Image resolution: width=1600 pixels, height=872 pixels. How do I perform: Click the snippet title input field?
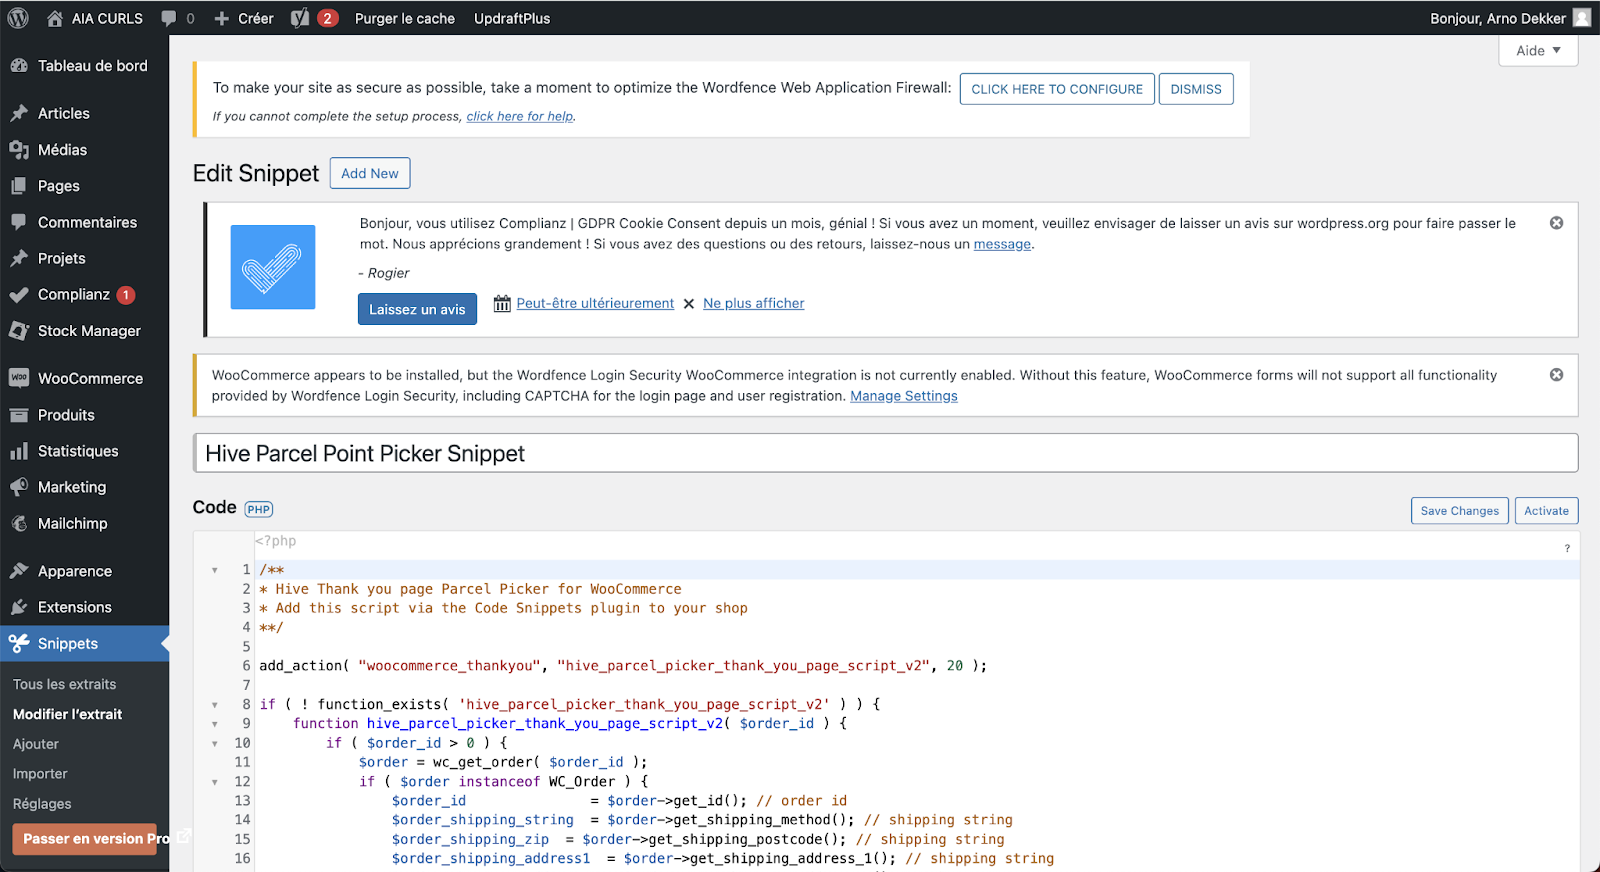point(886,453)
